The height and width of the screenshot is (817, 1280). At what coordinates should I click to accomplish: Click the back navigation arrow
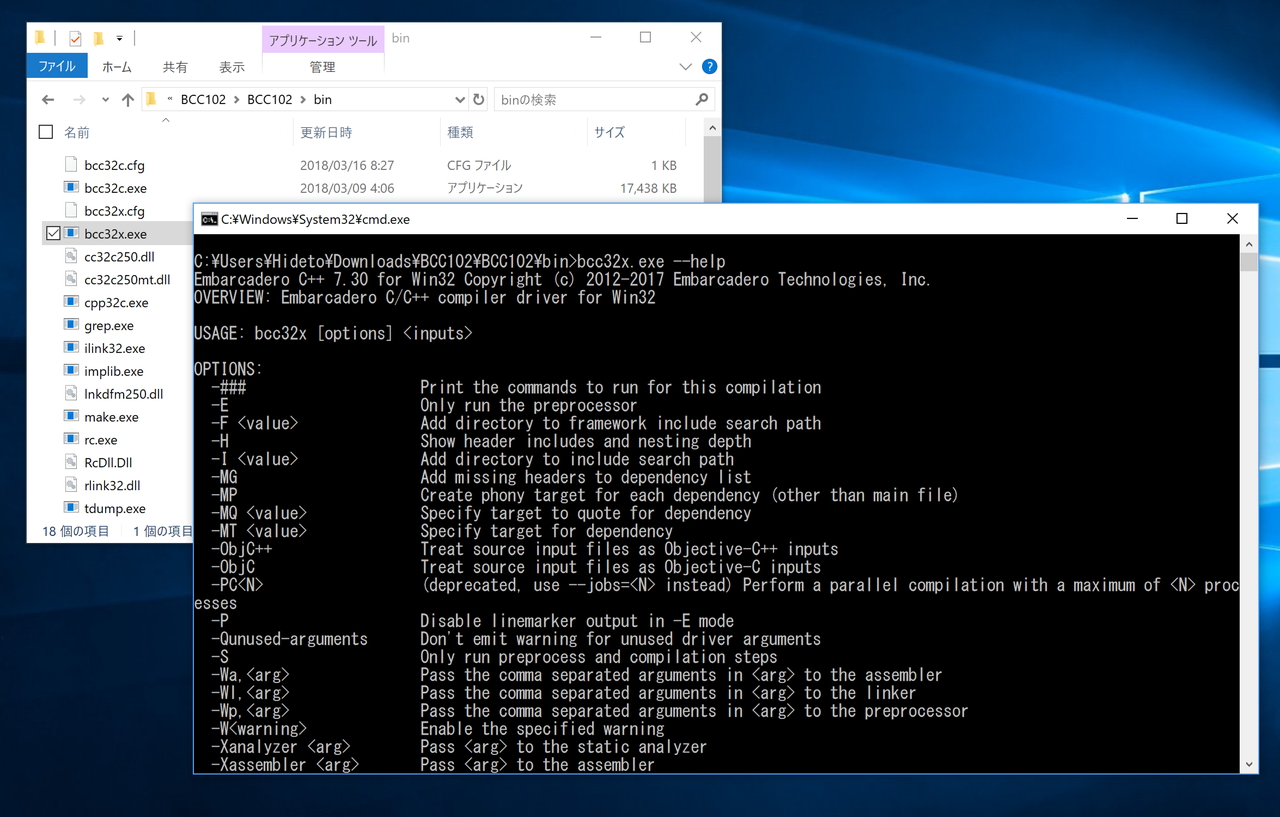pyautogui.click(x=47, y=99)
